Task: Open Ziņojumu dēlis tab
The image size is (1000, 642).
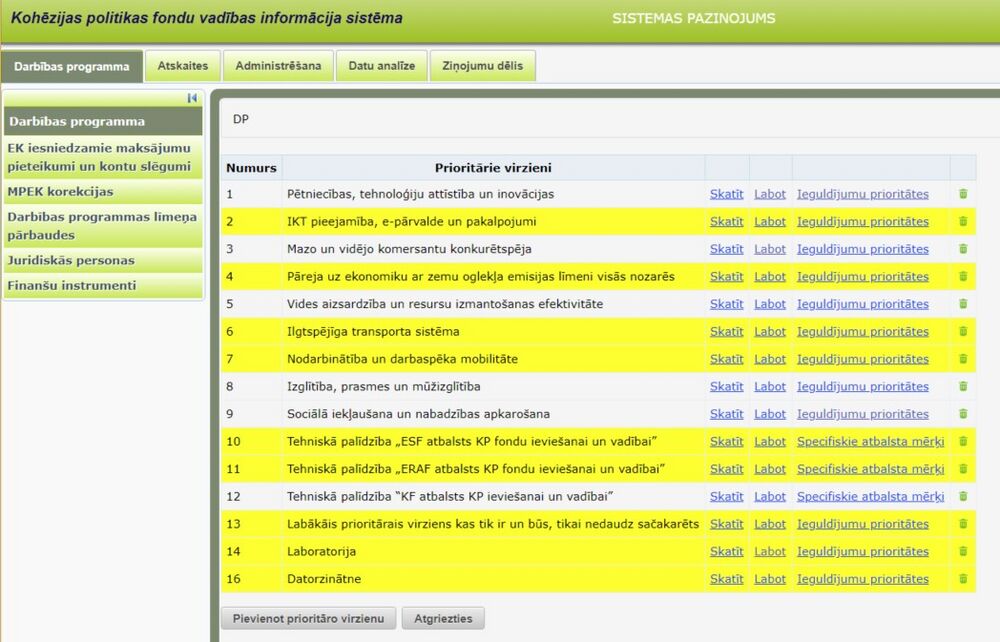Action: tap(483, 66)
